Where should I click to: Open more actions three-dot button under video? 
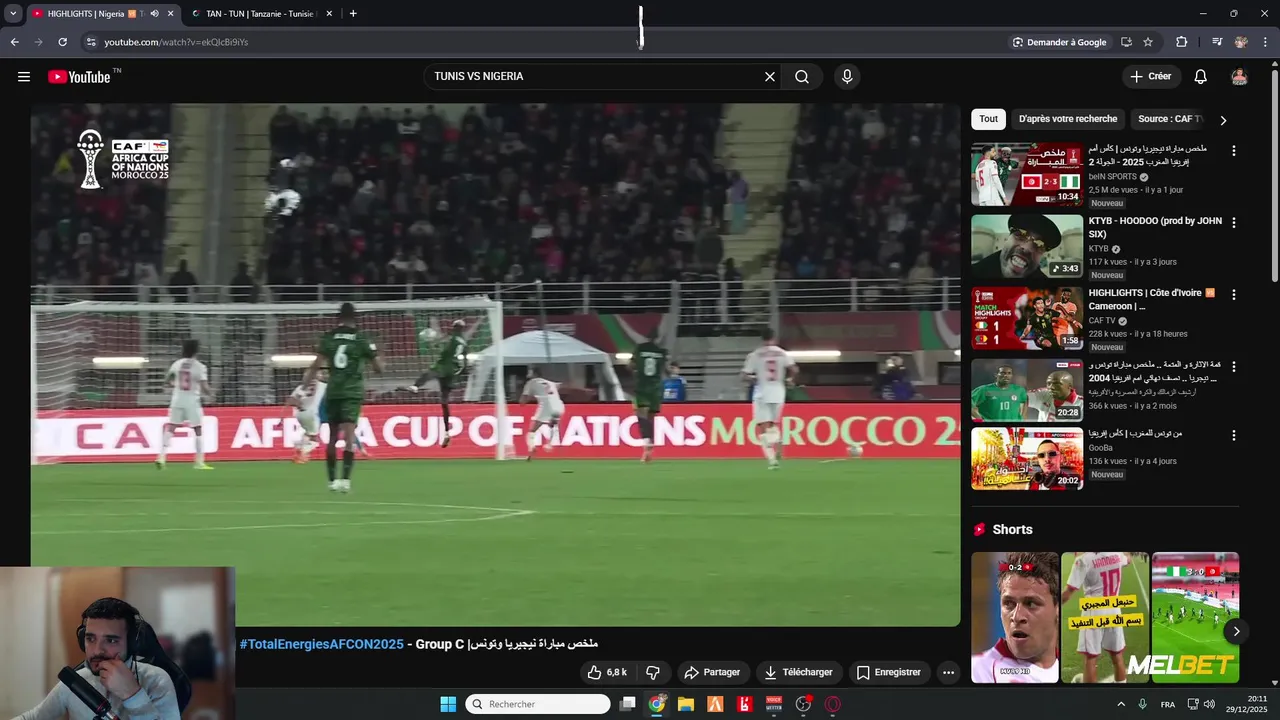tap(948, 672)
